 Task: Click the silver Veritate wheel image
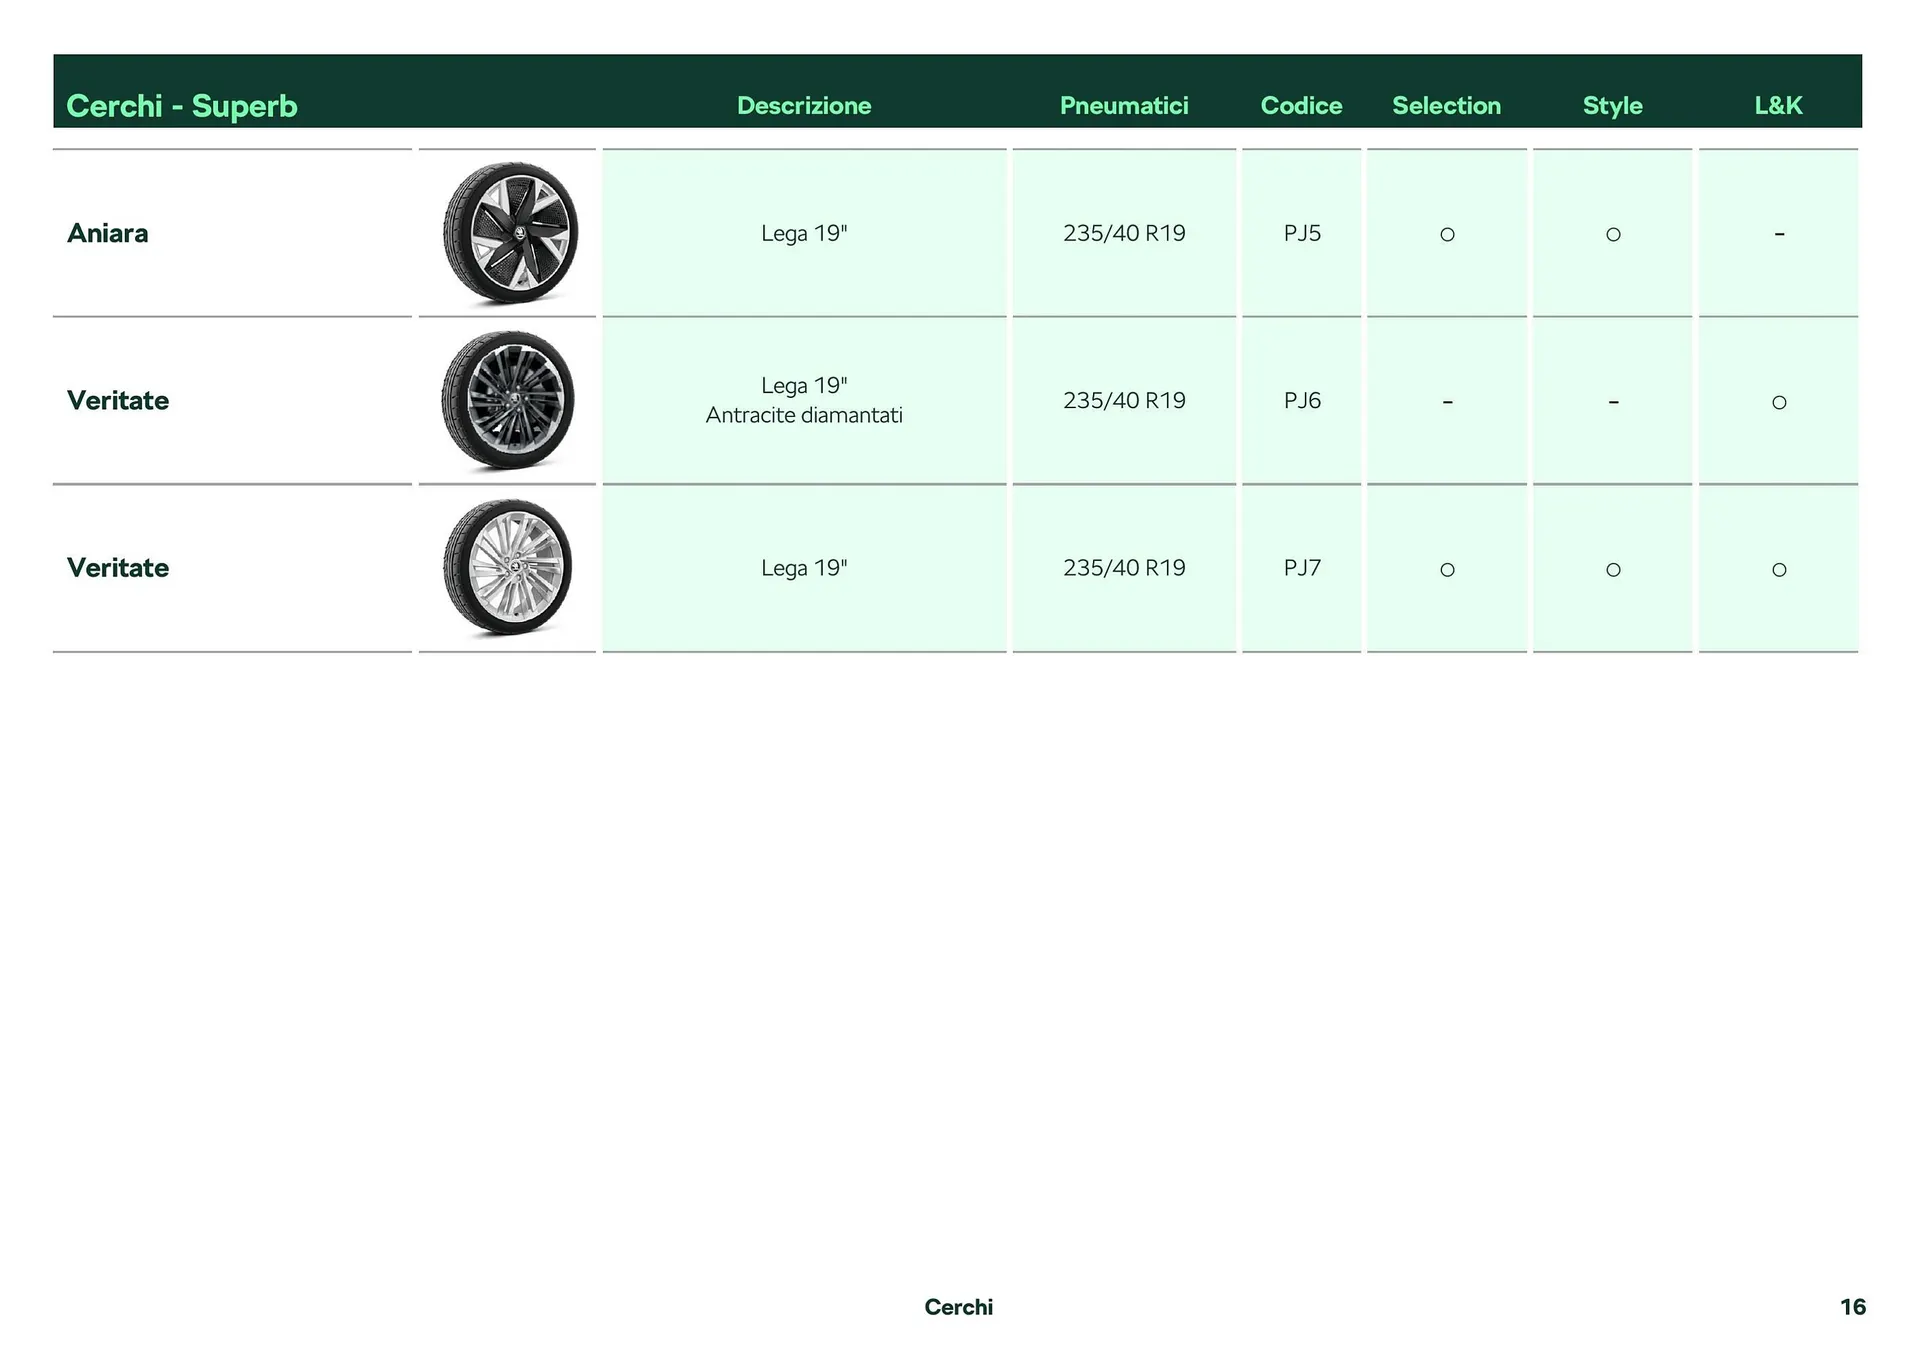coord(508,567)
